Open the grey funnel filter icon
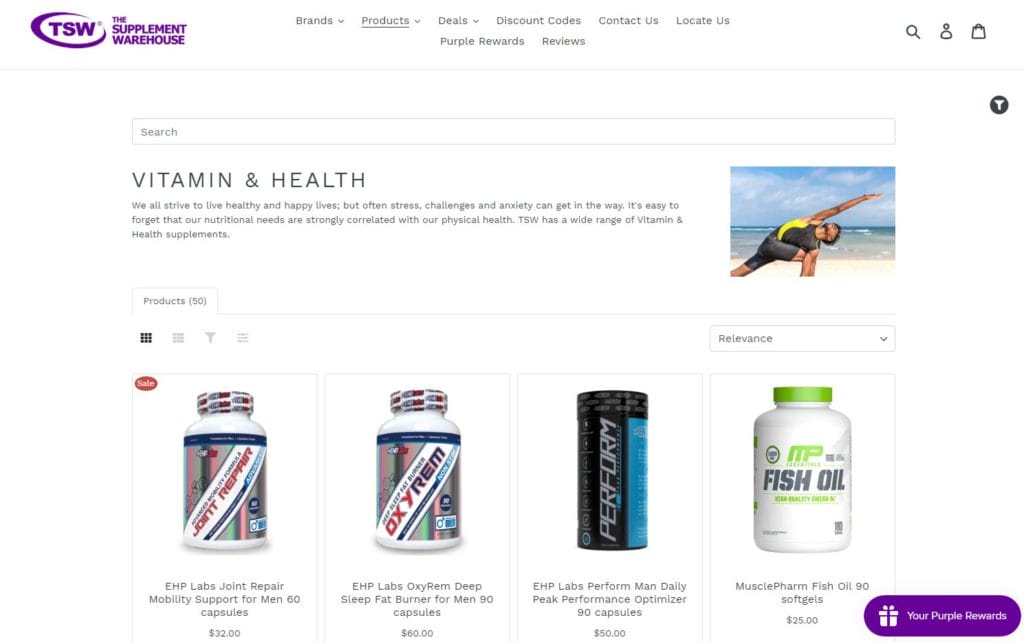The width and height of the screenshot is (1024, 642). pos(210,338)
